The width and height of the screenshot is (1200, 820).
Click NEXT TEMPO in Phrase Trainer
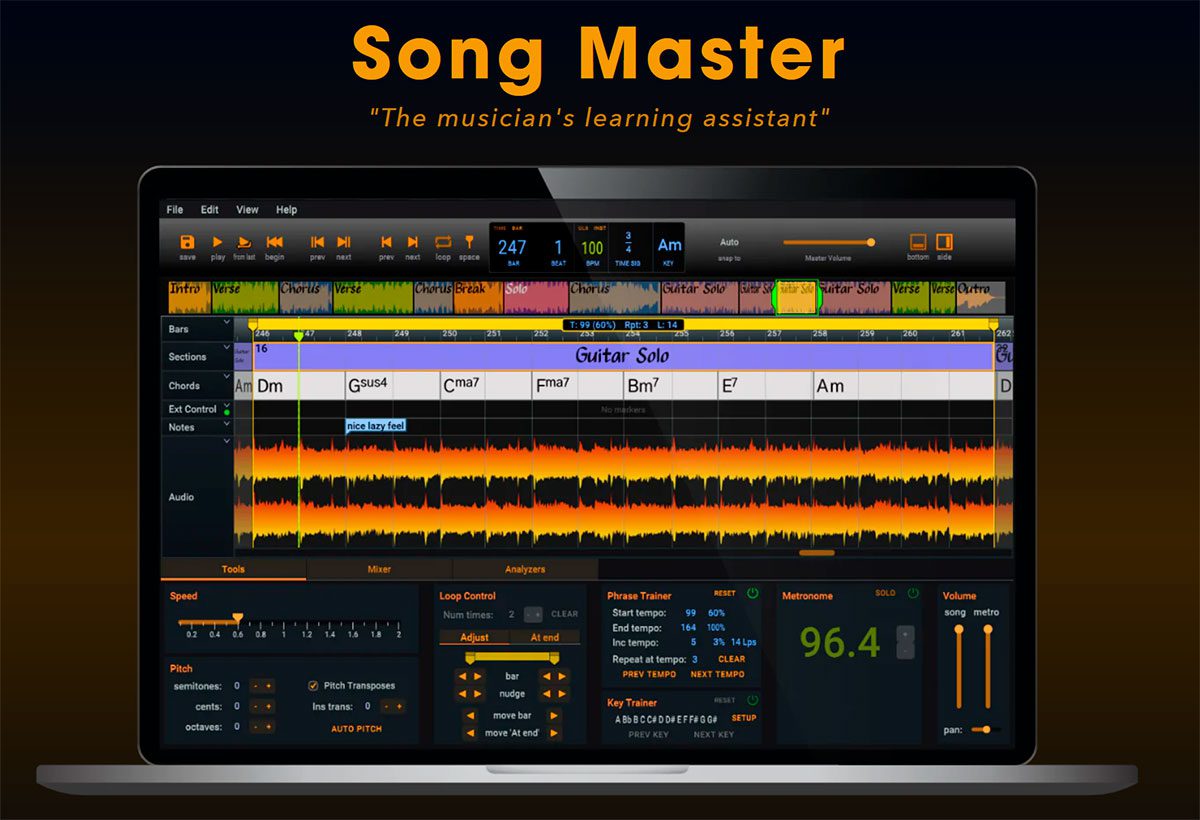coord(717,674)
